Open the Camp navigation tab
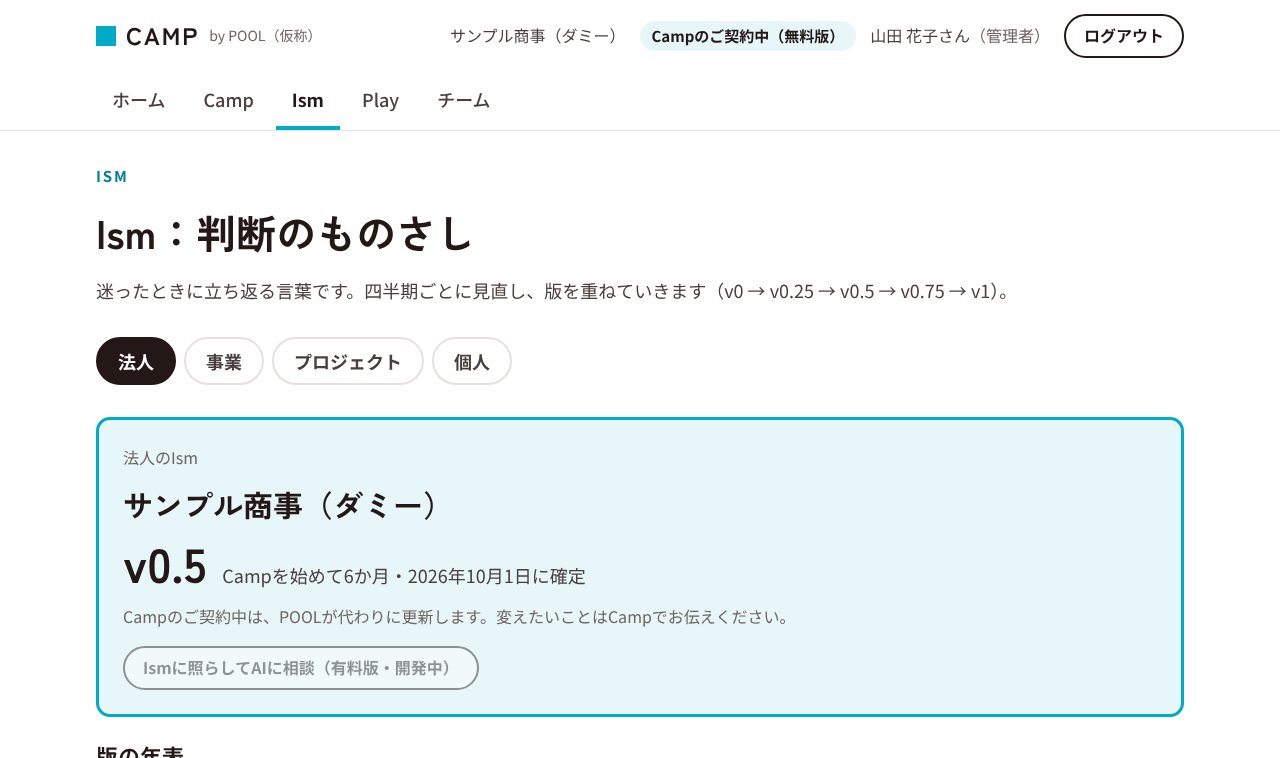The width and height of the screenshot is (1280, 758). (228, 100)
